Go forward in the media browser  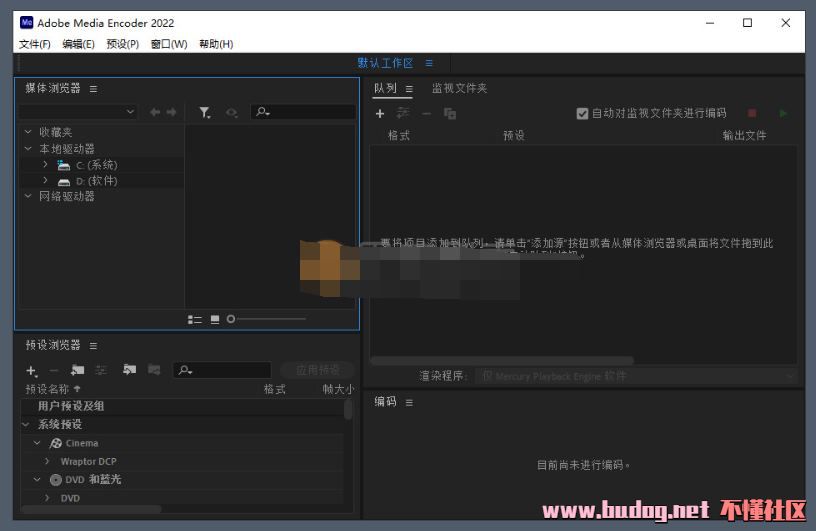[x=171, y=112]
